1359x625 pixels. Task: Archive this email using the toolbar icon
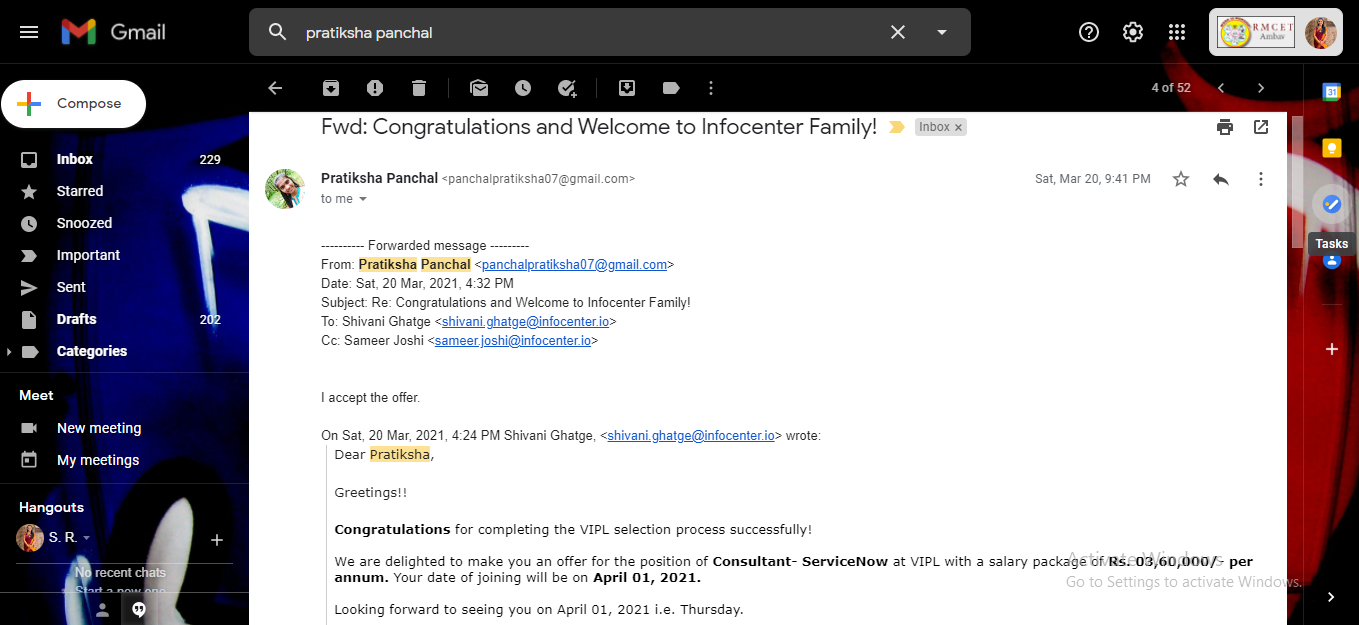[331, 88]
